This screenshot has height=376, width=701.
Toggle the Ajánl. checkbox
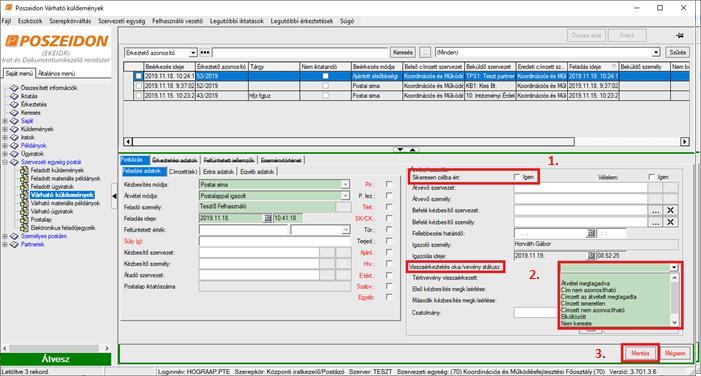pos(389,252)
